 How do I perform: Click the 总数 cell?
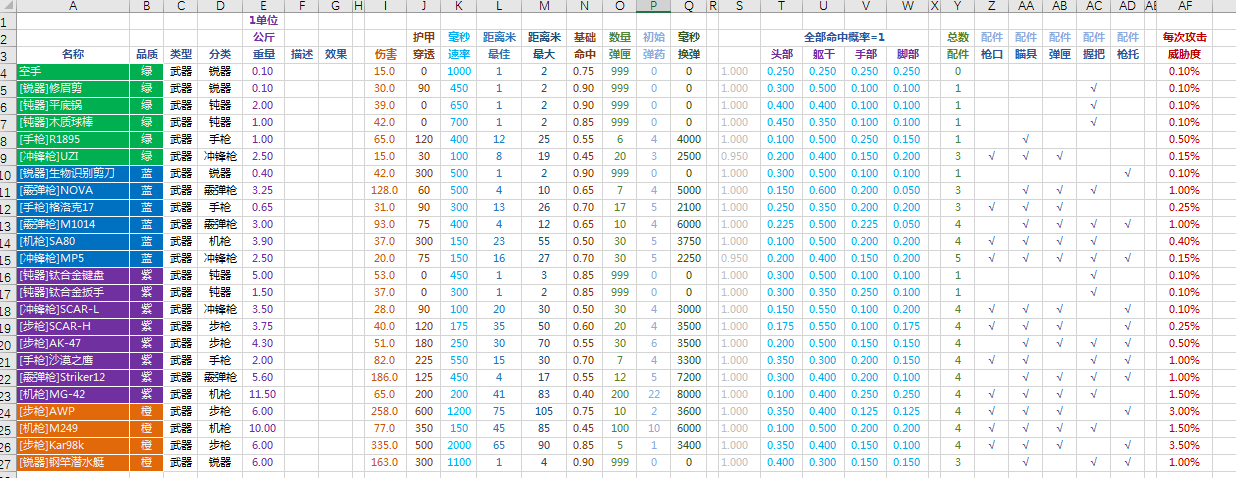(x=957, y=37)
